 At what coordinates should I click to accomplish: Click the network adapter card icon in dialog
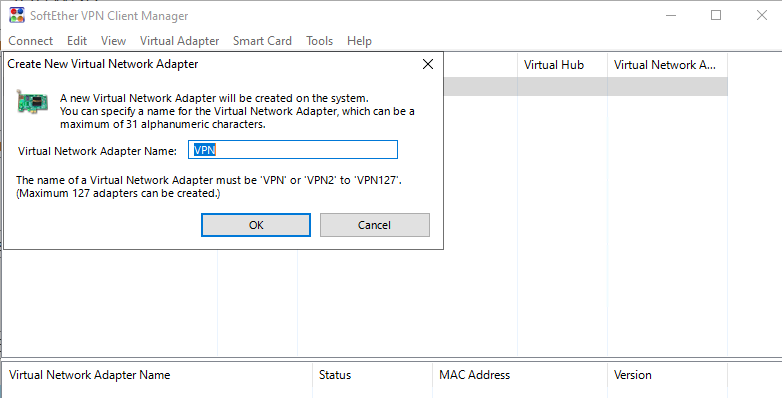tap(32, 102)
